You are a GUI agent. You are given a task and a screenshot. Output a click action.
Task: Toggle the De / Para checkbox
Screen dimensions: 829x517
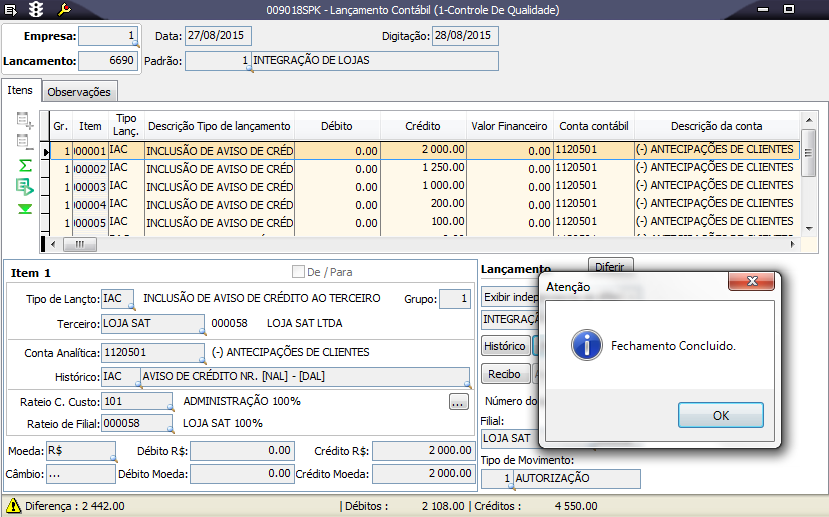pyautogui.click(x=298, y=272)
